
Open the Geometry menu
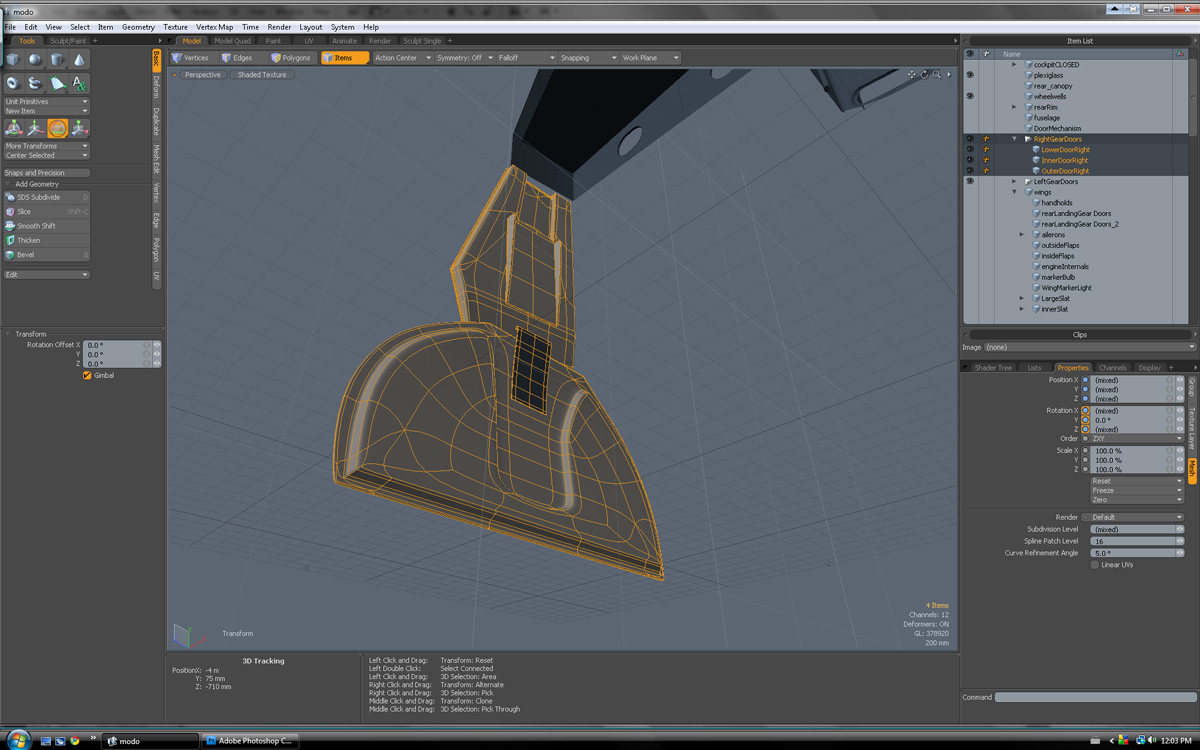[x=138, y=27]
